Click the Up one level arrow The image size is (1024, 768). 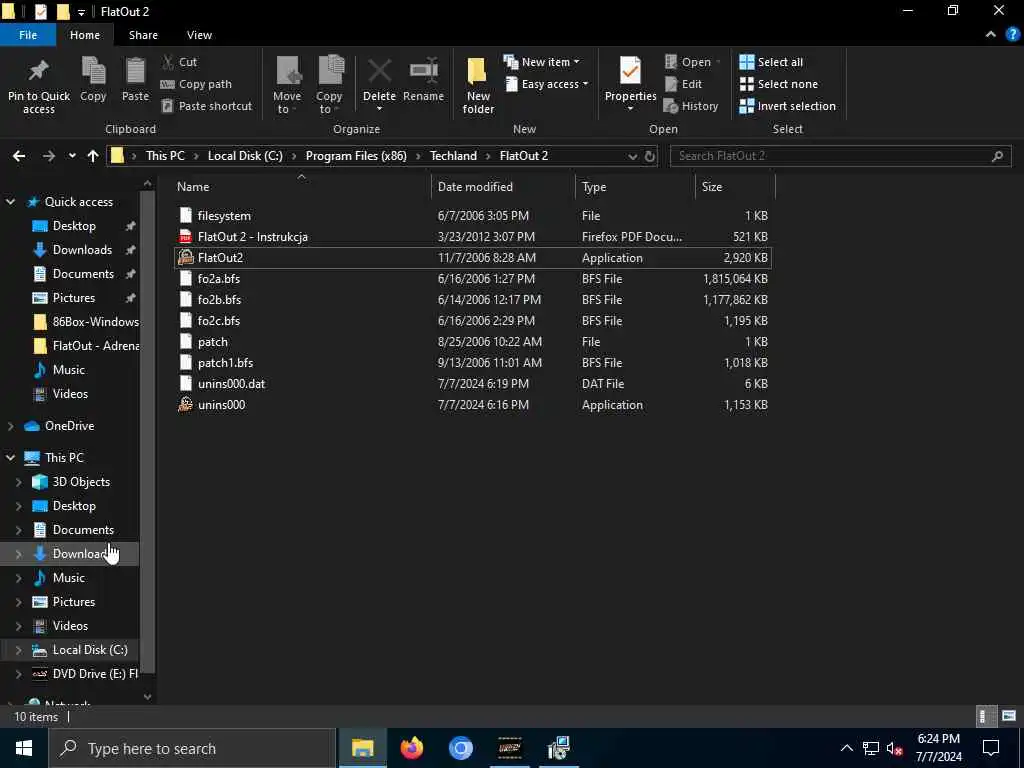coord(93,156)
